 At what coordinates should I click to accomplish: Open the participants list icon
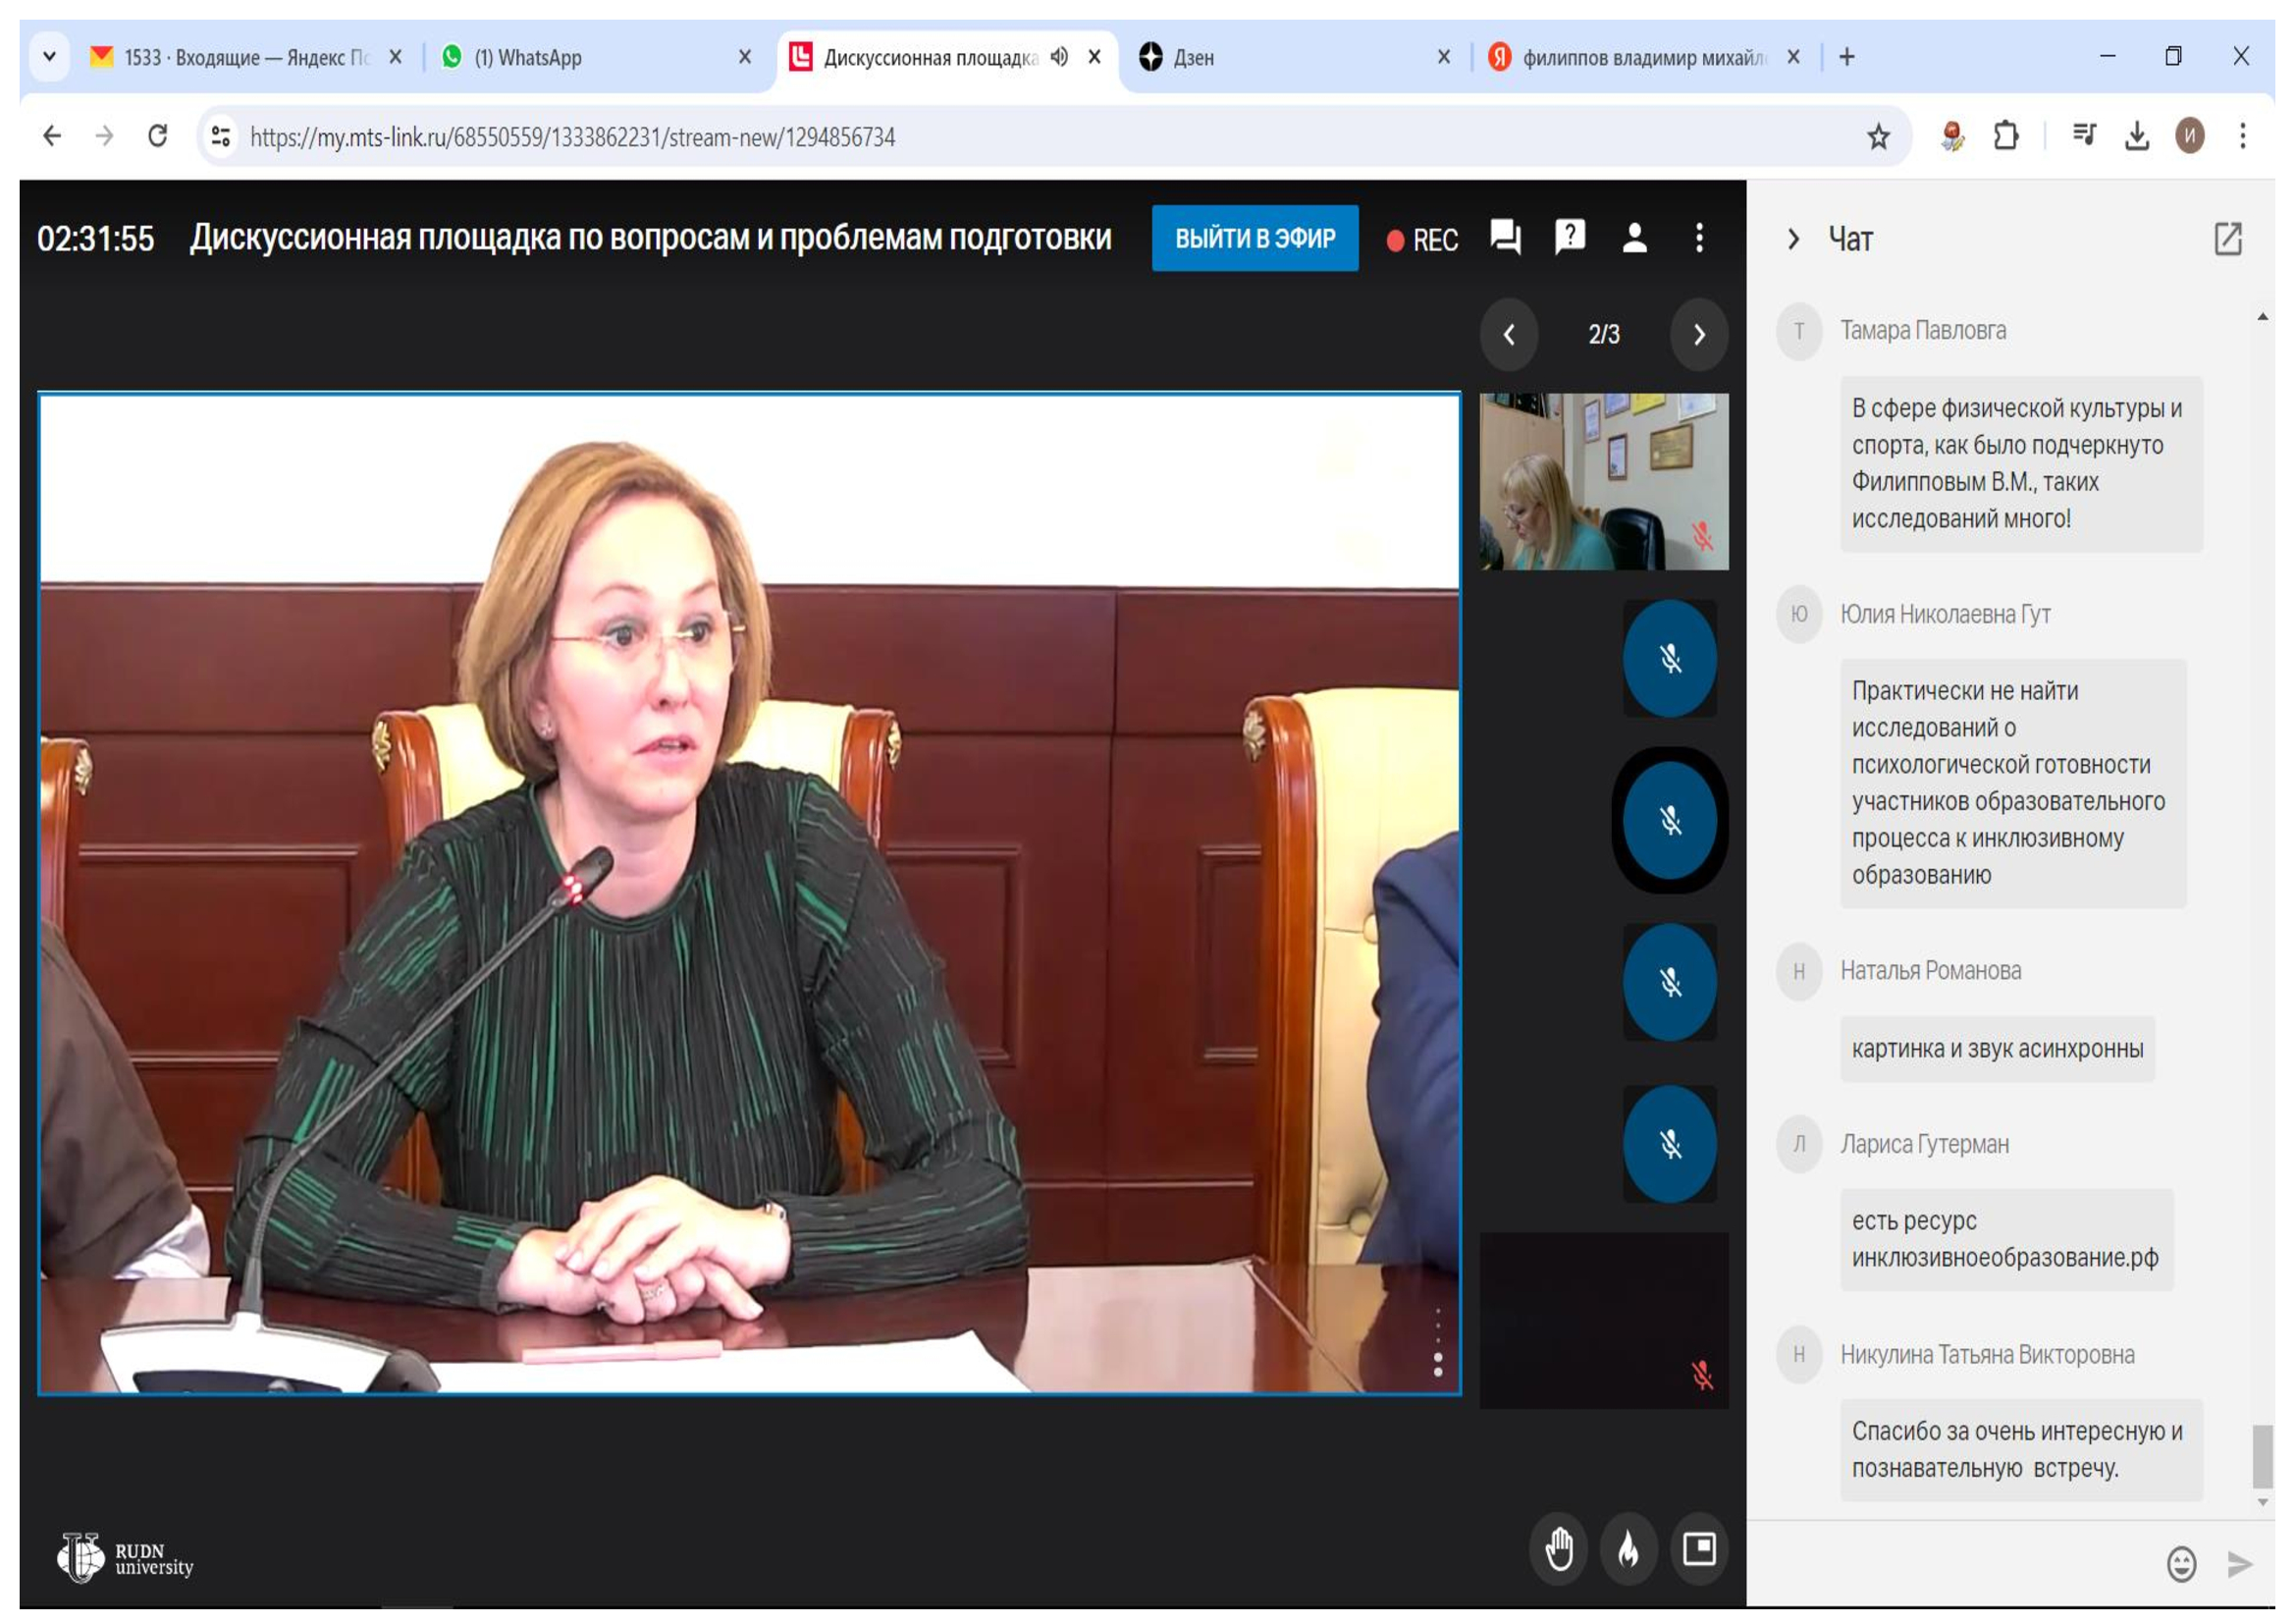(x=1634, y=238)
